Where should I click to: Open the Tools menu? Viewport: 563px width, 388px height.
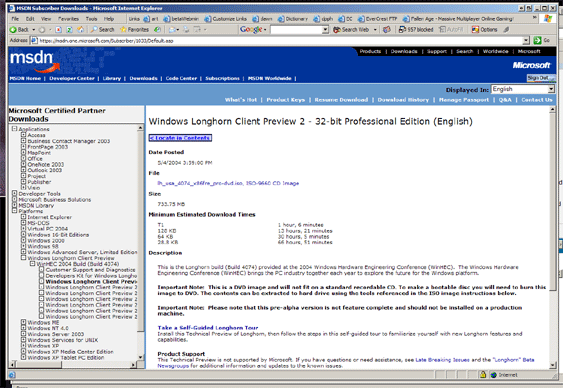[x=91, y=19]
